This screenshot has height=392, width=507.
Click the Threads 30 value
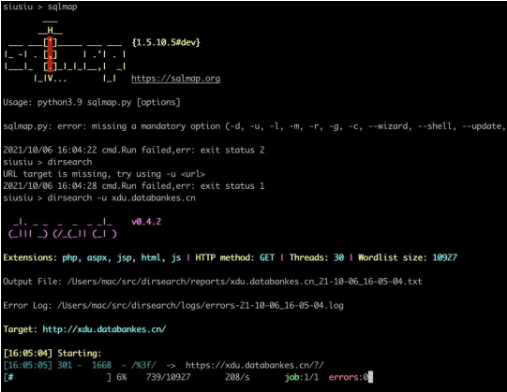339,257
